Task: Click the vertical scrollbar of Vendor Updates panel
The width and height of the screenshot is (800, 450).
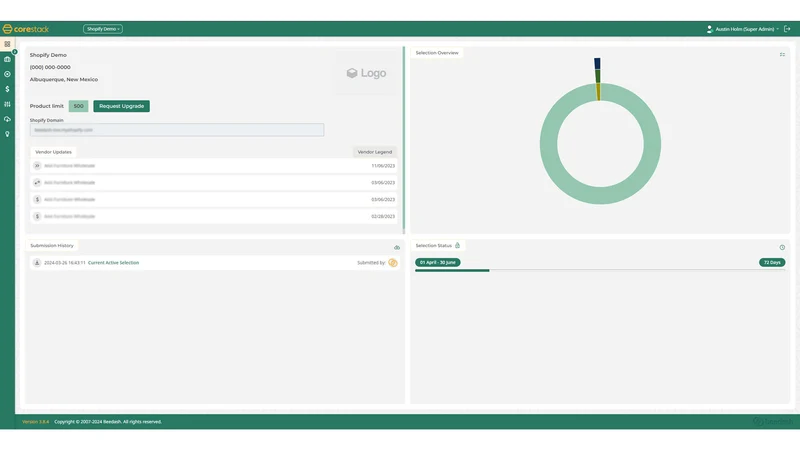Action: [x=404, y=139]
